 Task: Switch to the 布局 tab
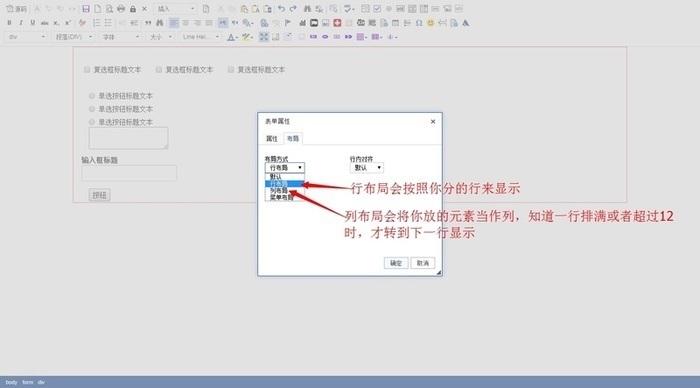(x=293, y=139)
